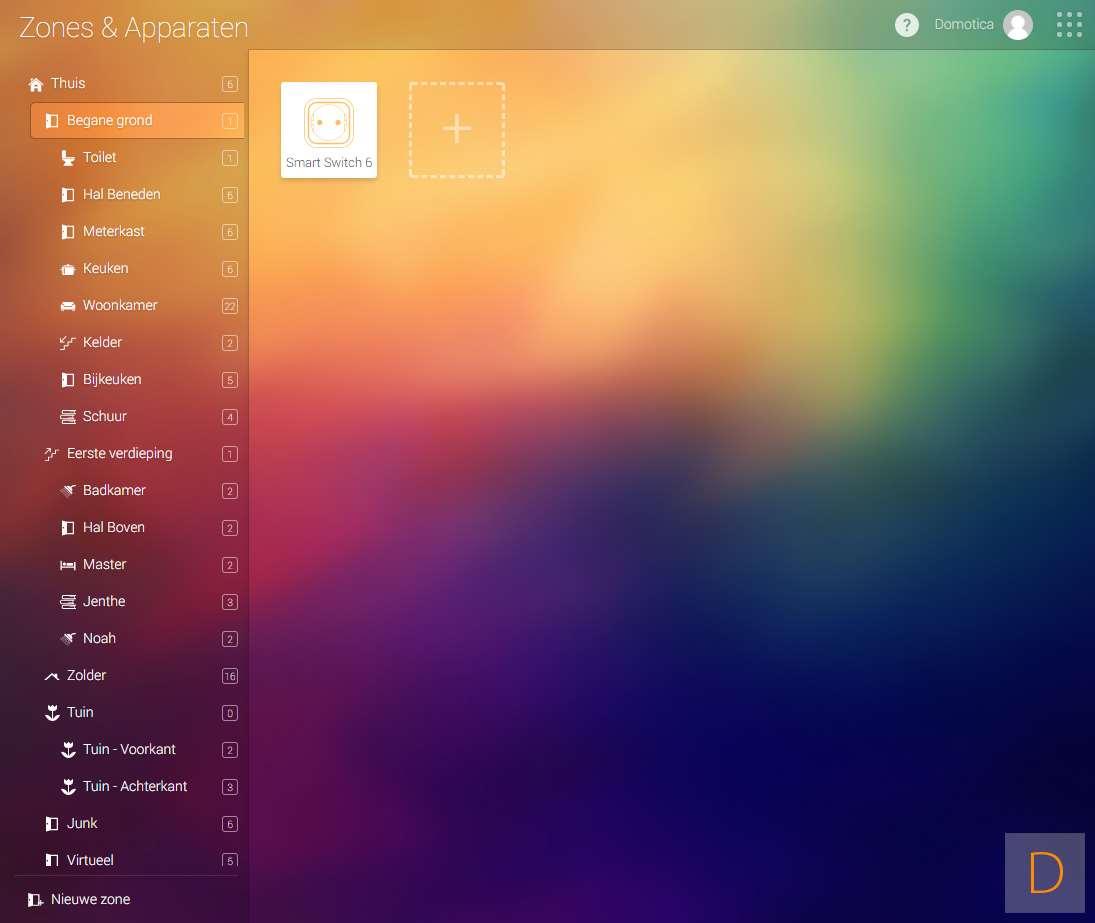This screenshot has width=1095, height=923.
Task: Click the Tuin device count badge 0
Action: 230,714
